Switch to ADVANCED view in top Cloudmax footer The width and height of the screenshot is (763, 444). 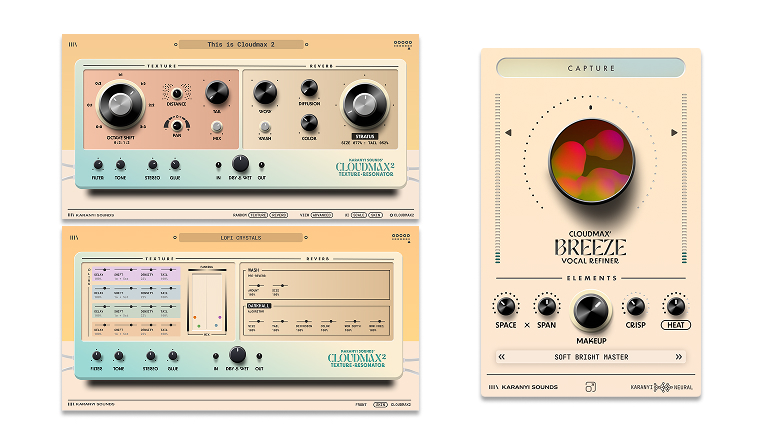pos(322,215)
